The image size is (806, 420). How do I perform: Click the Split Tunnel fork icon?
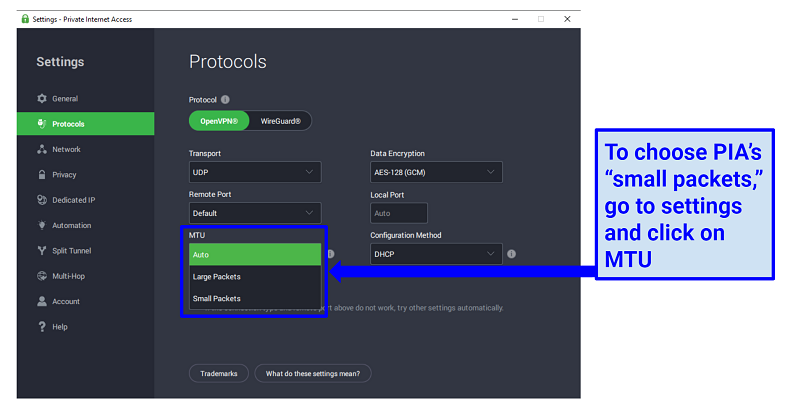click(x=42, y=250)
